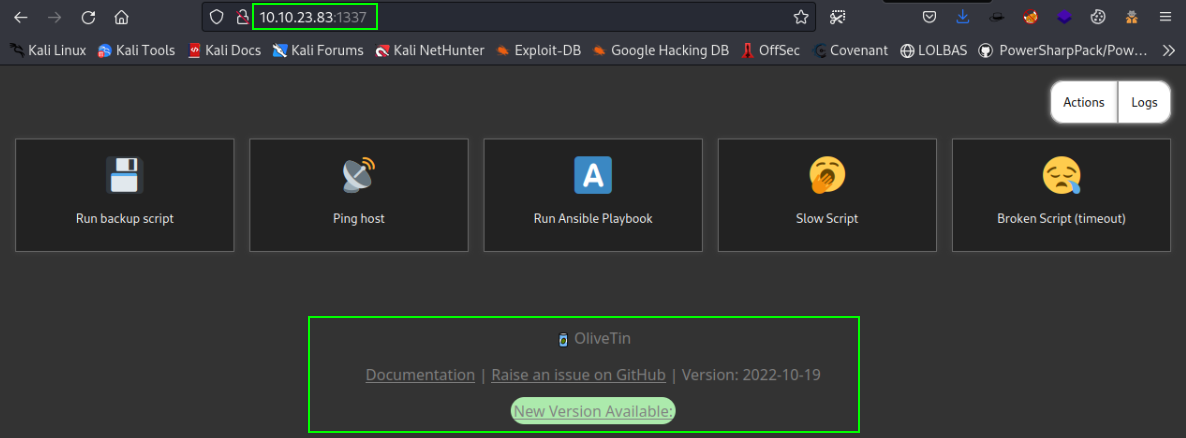Screen dimensions: 1186x438
Task: Click the satellite dish Ping icon
Action: 359,176
